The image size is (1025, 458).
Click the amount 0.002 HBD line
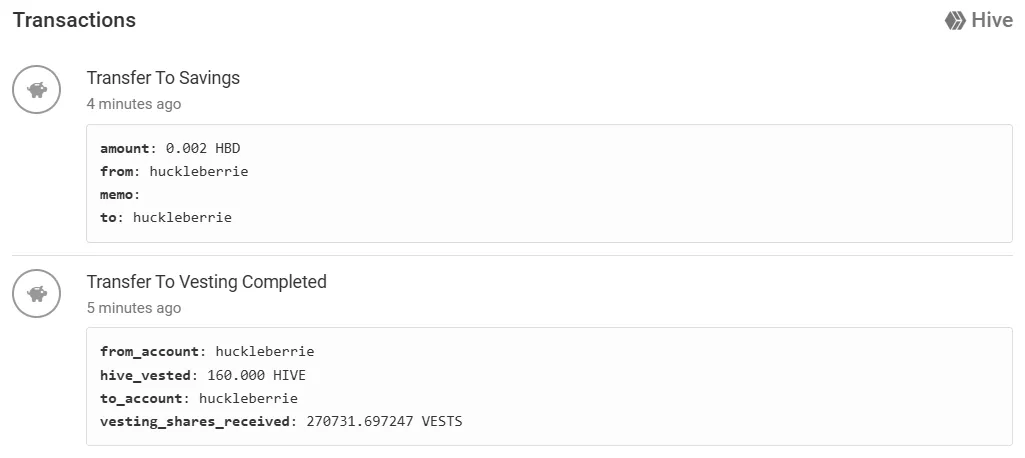click(170, 148)
